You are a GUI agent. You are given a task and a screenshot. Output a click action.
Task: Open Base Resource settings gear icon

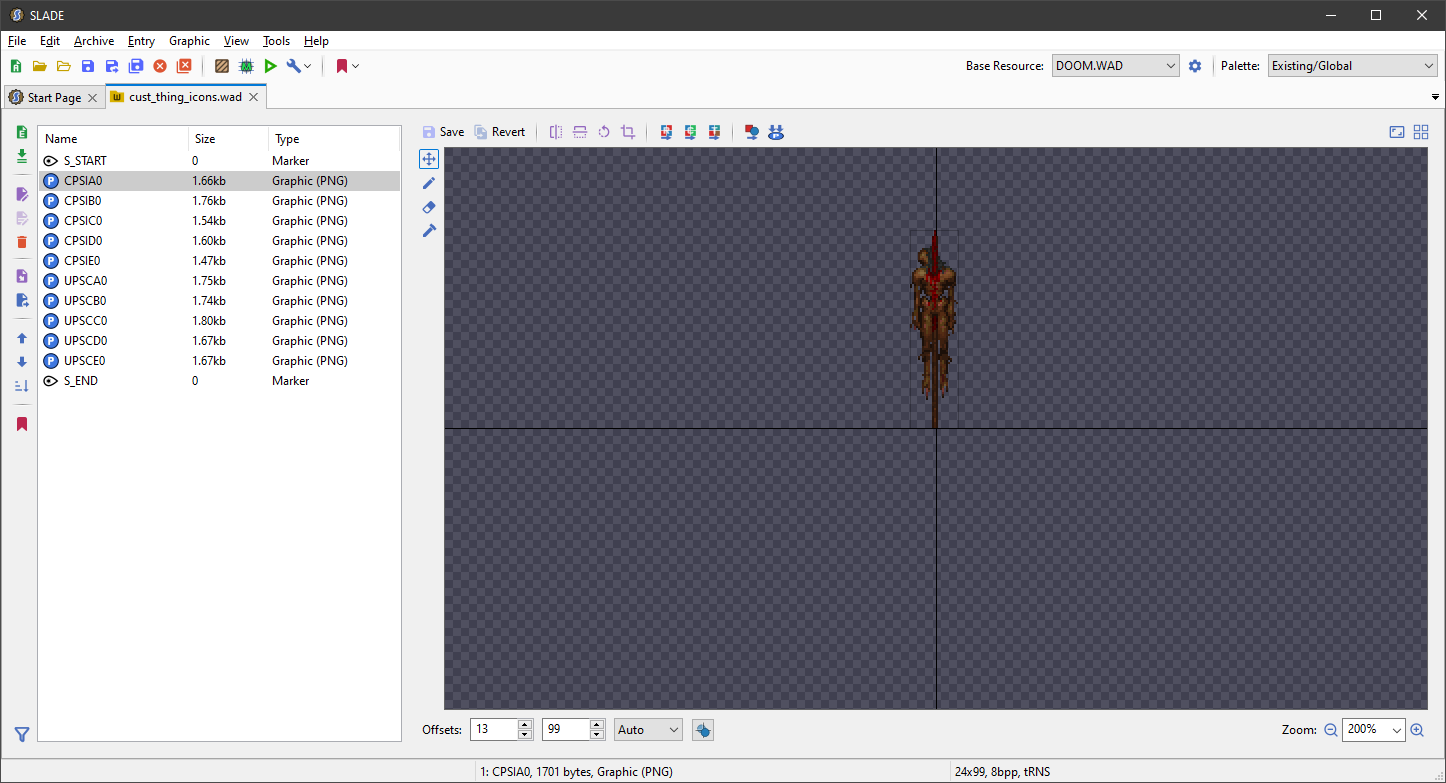(x=1195, y=66)
